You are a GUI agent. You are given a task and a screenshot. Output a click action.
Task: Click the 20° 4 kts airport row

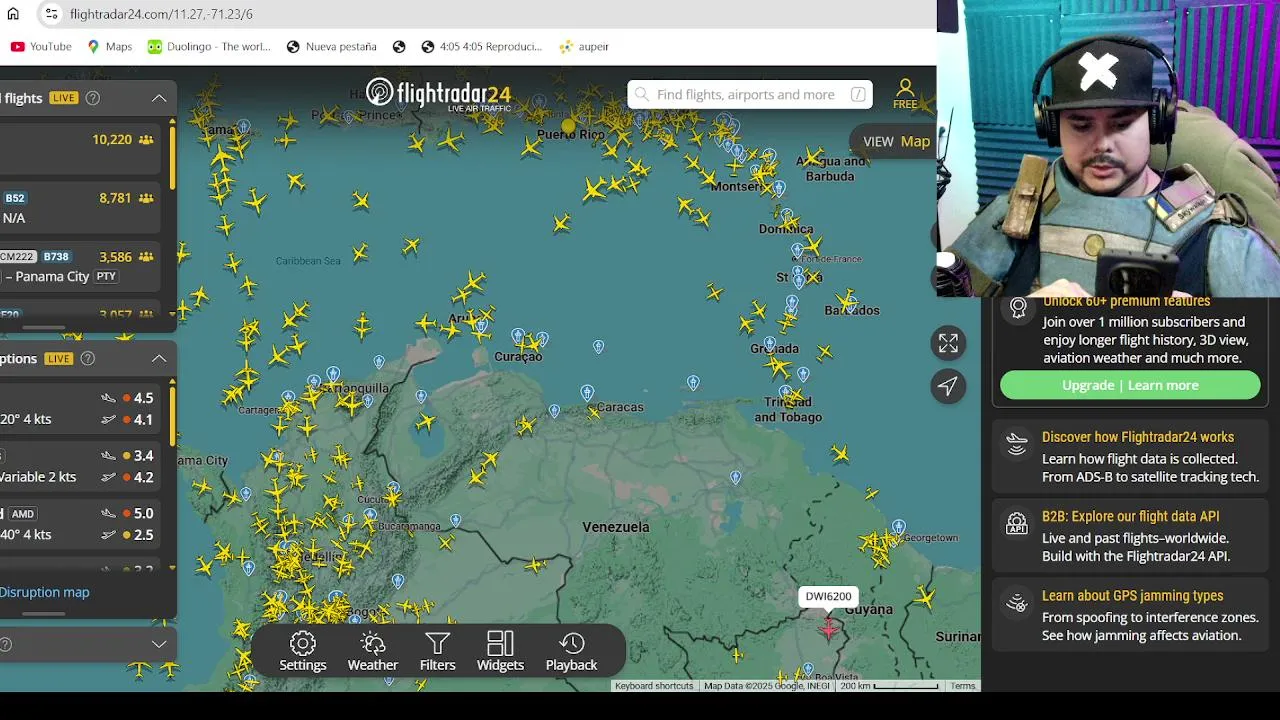[80, 408]
